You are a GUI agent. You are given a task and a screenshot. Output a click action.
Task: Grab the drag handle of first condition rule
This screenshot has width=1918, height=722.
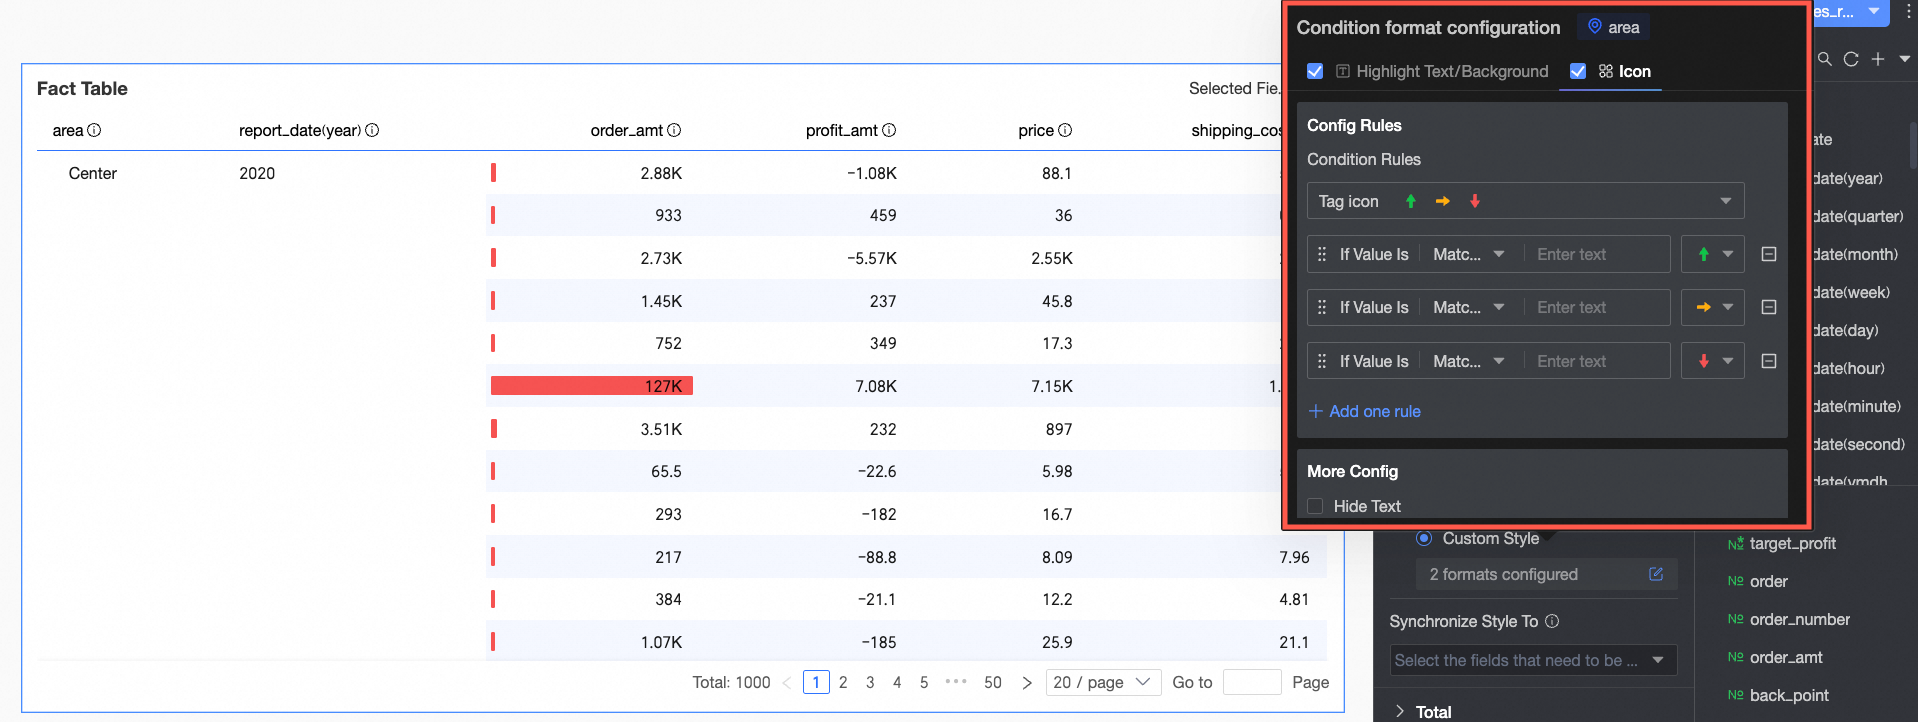1322,254
